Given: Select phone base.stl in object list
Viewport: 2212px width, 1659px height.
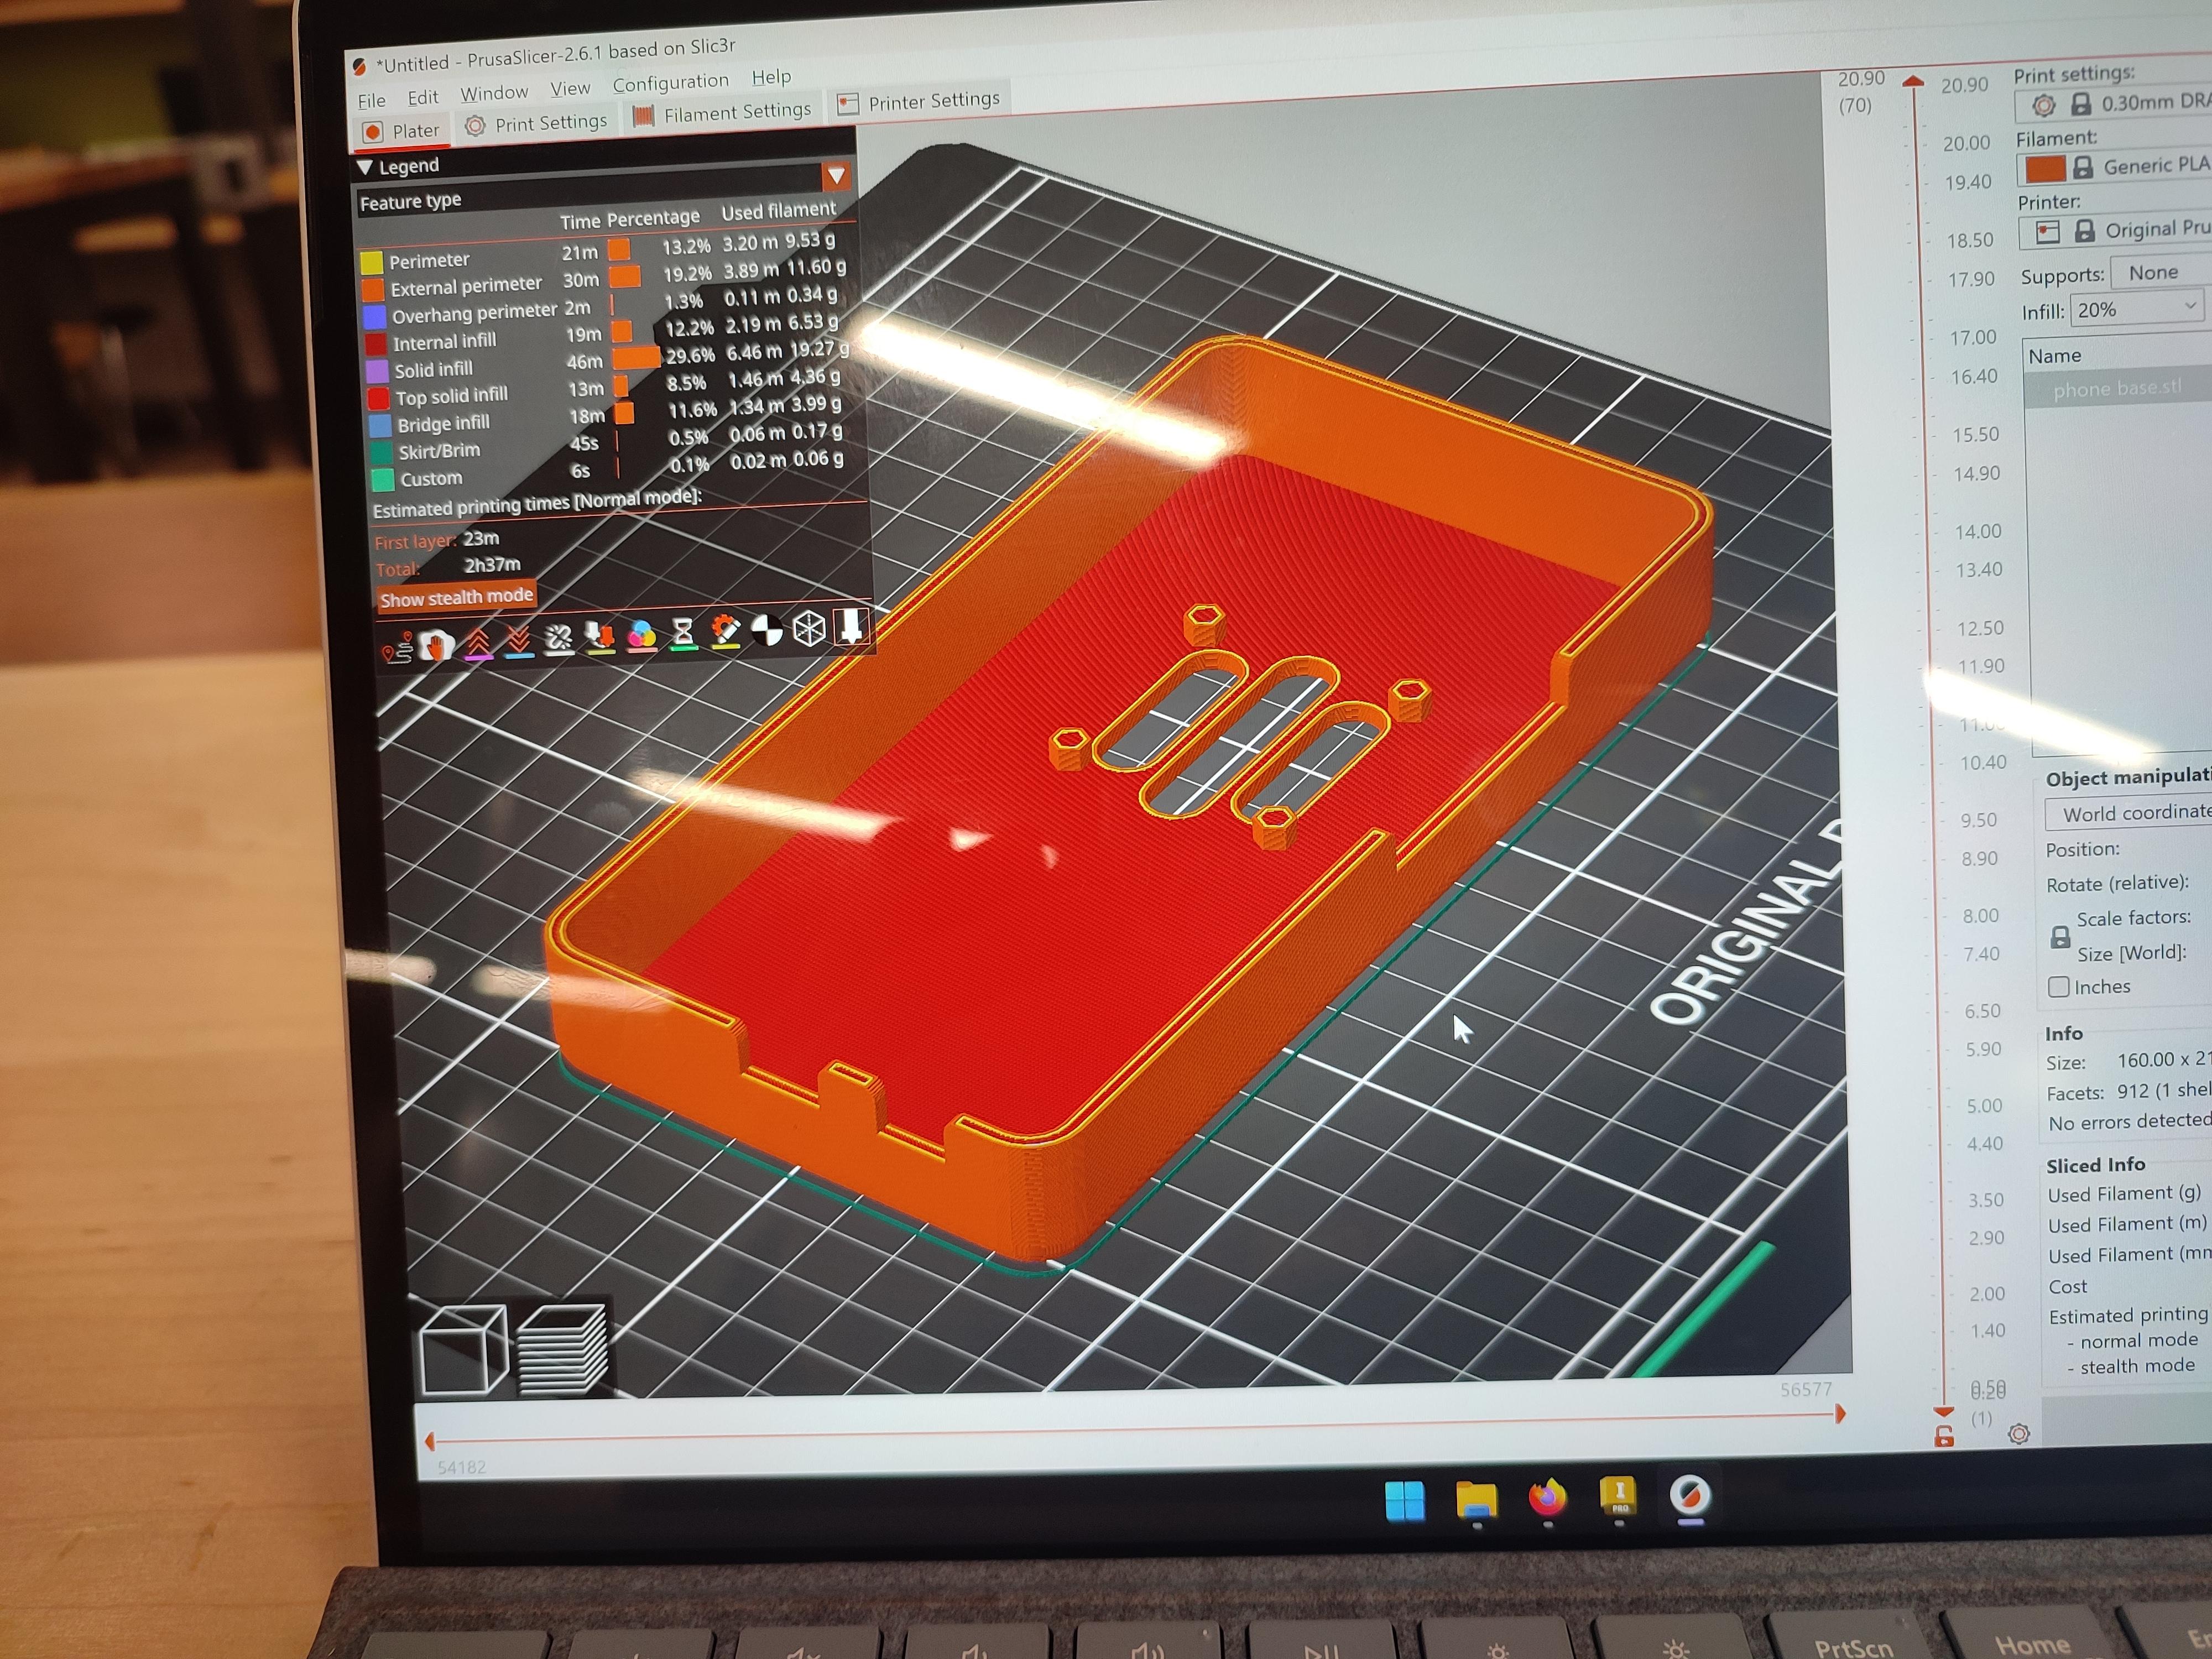Looking at the screenshot, I should 2118,389.
